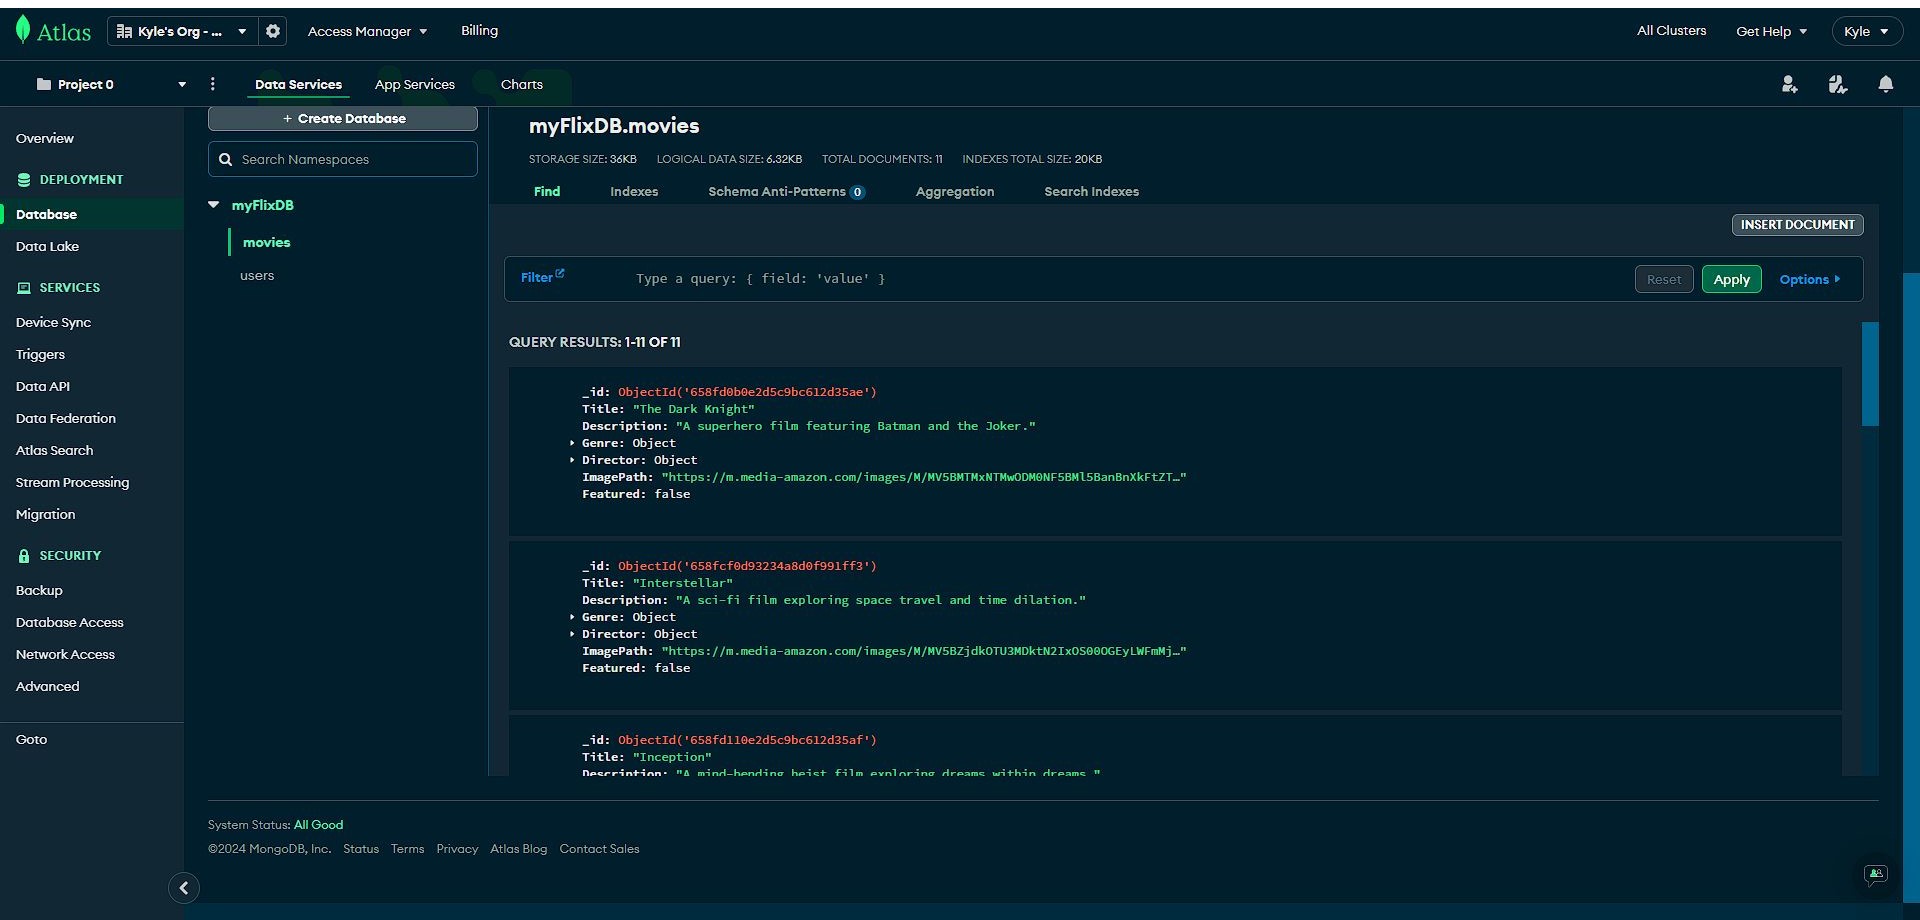Screen dimensions: 1920x920
Task: Open Data API in sidebar
Action: [x=42, y=386]
